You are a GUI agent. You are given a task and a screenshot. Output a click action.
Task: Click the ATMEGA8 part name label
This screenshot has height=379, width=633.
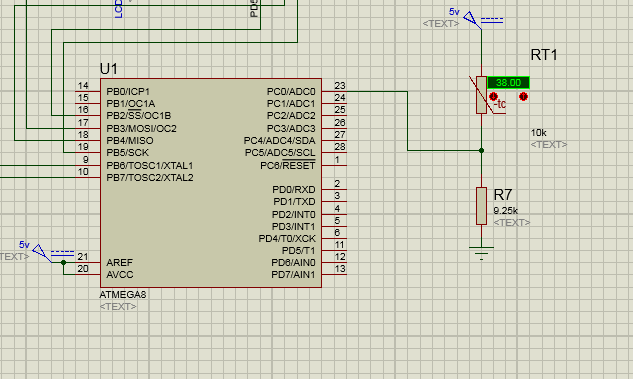click(x=123, y=295)
